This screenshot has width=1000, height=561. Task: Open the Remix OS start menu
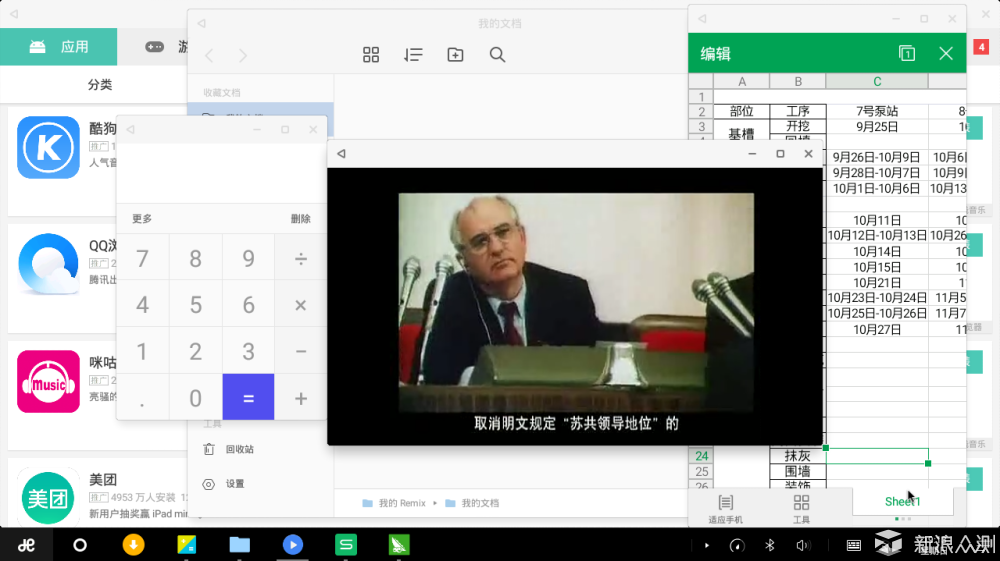point(27,545)
